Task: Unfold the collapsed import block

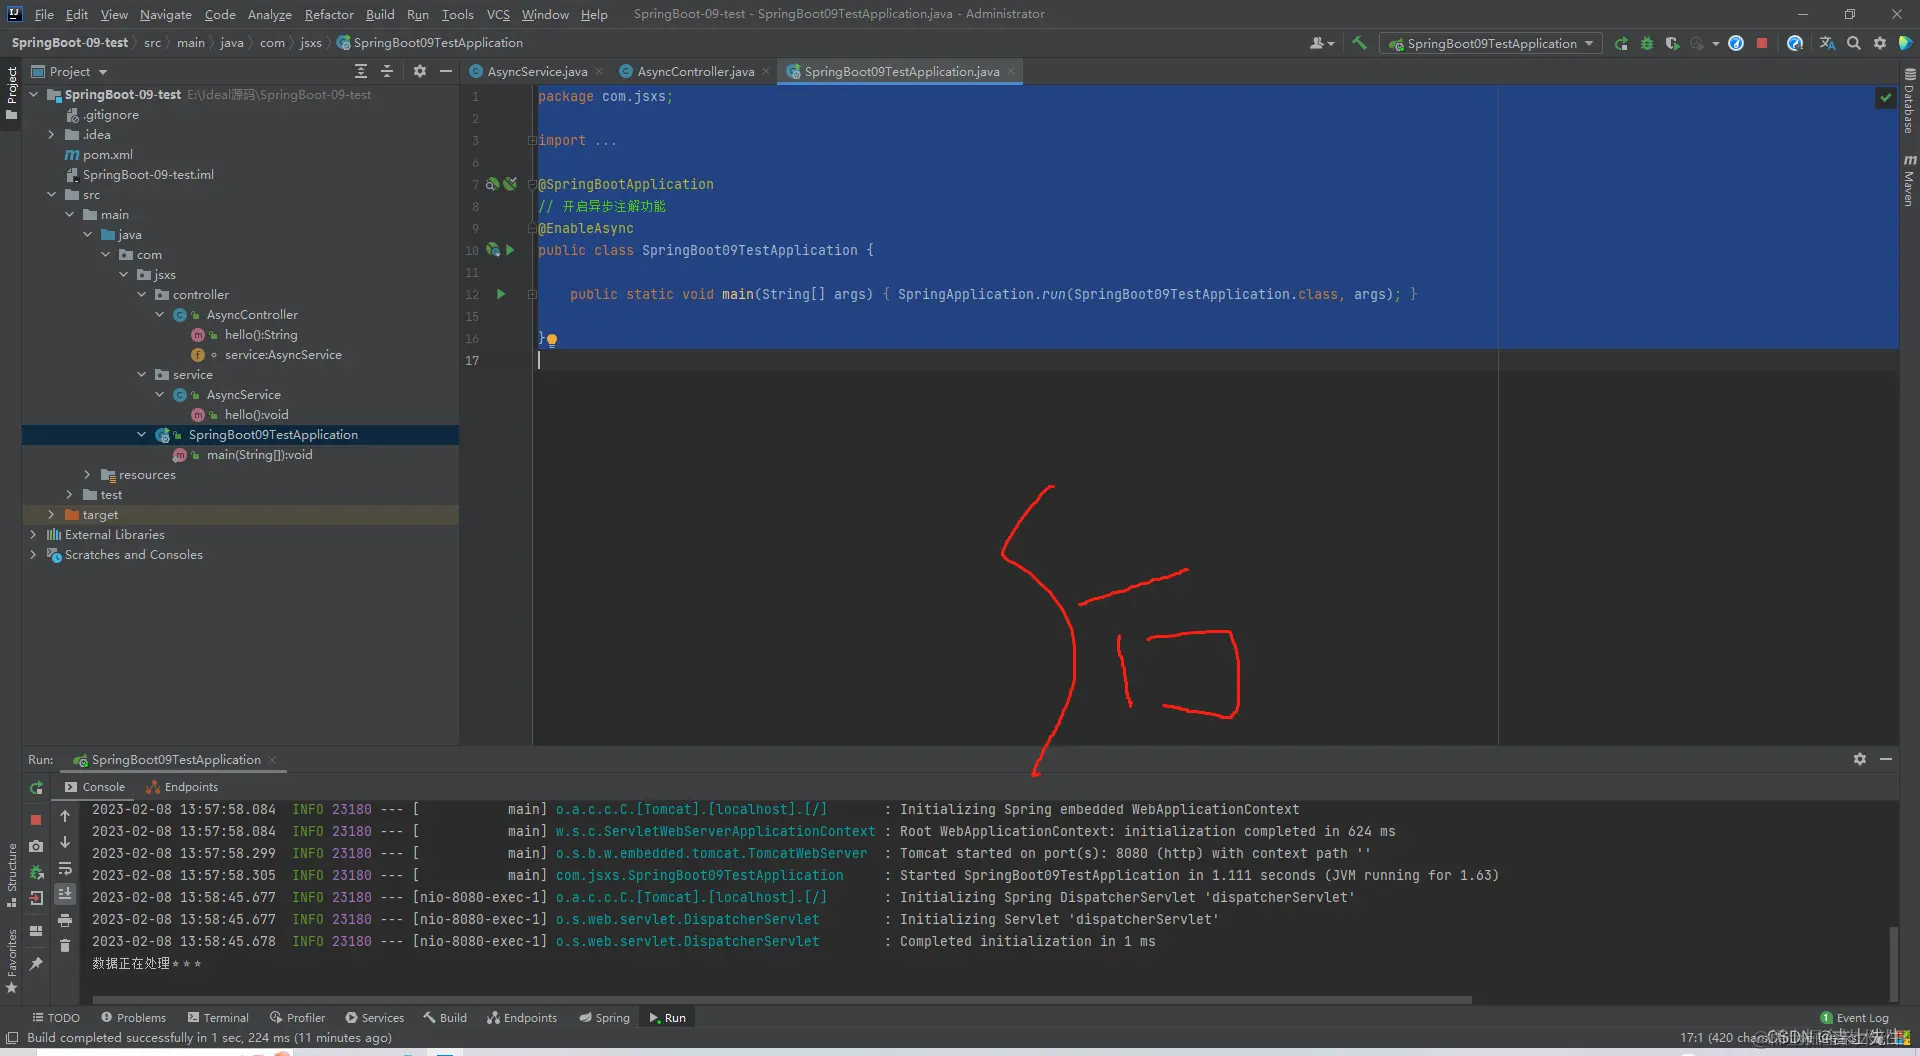Action: pos(532,141)
